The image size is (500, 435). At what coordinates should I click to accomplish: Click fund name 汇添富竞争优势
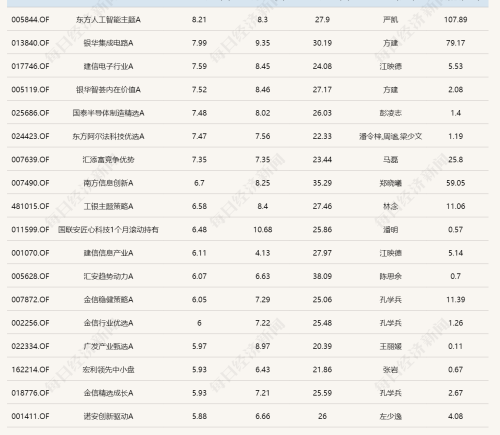(108, 160)
